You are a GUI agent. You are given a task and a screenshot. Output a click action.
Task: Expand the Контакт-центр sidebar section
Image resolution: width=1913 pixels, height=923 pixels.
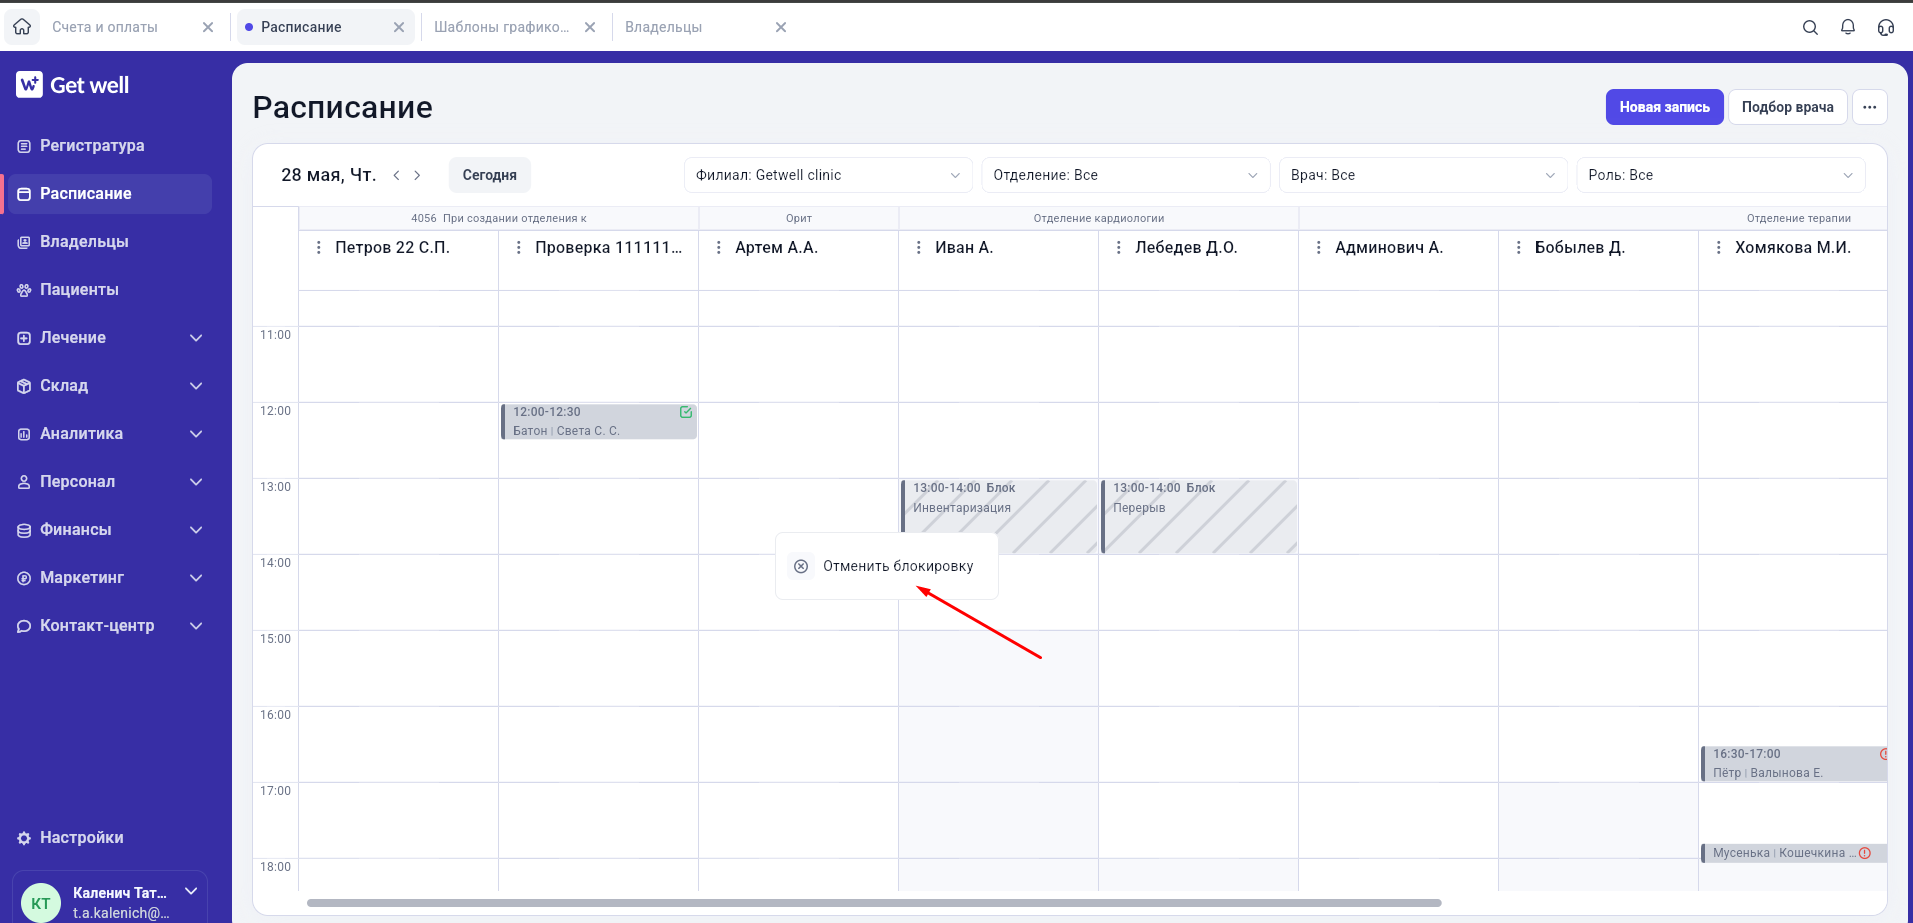[x=196, y=626]
